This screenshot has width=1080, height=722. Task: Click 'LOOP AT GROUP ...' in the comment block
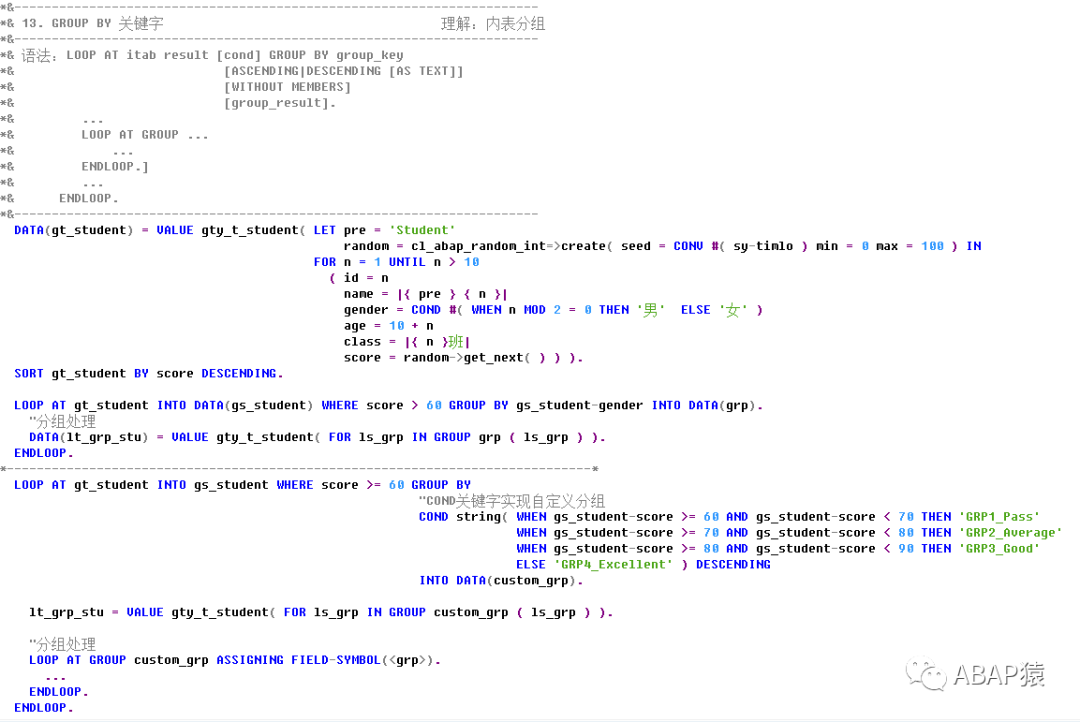click(145, 134)
